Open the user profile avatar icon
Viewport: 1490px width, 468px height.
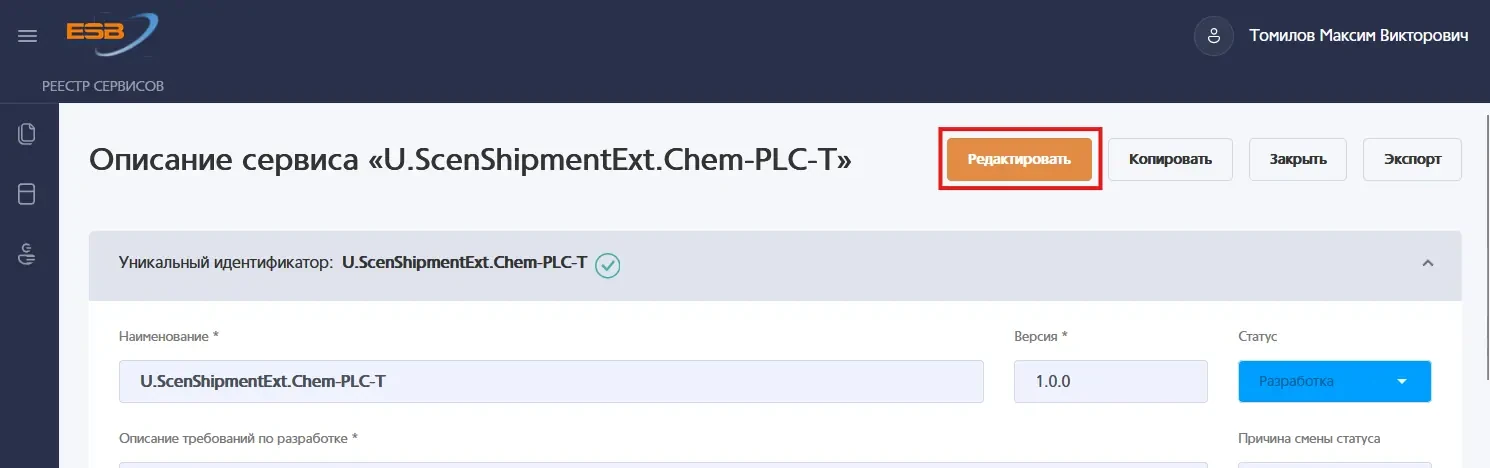pyautogui.click(x=1213, y=36)
